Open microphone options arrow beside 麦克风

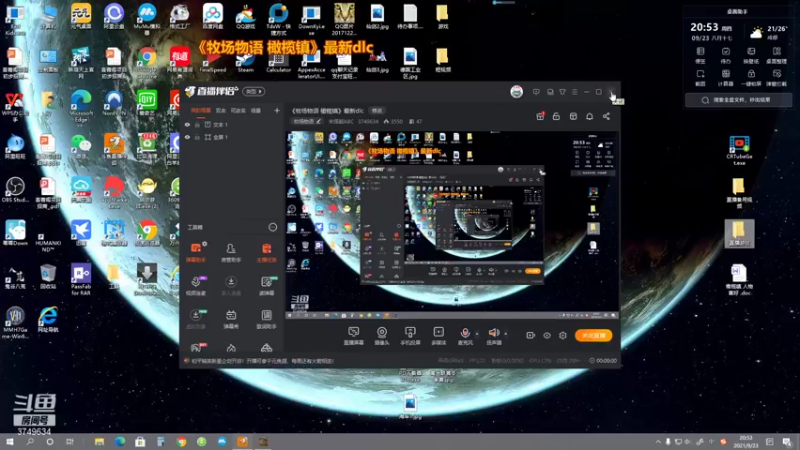coord(477,334)
